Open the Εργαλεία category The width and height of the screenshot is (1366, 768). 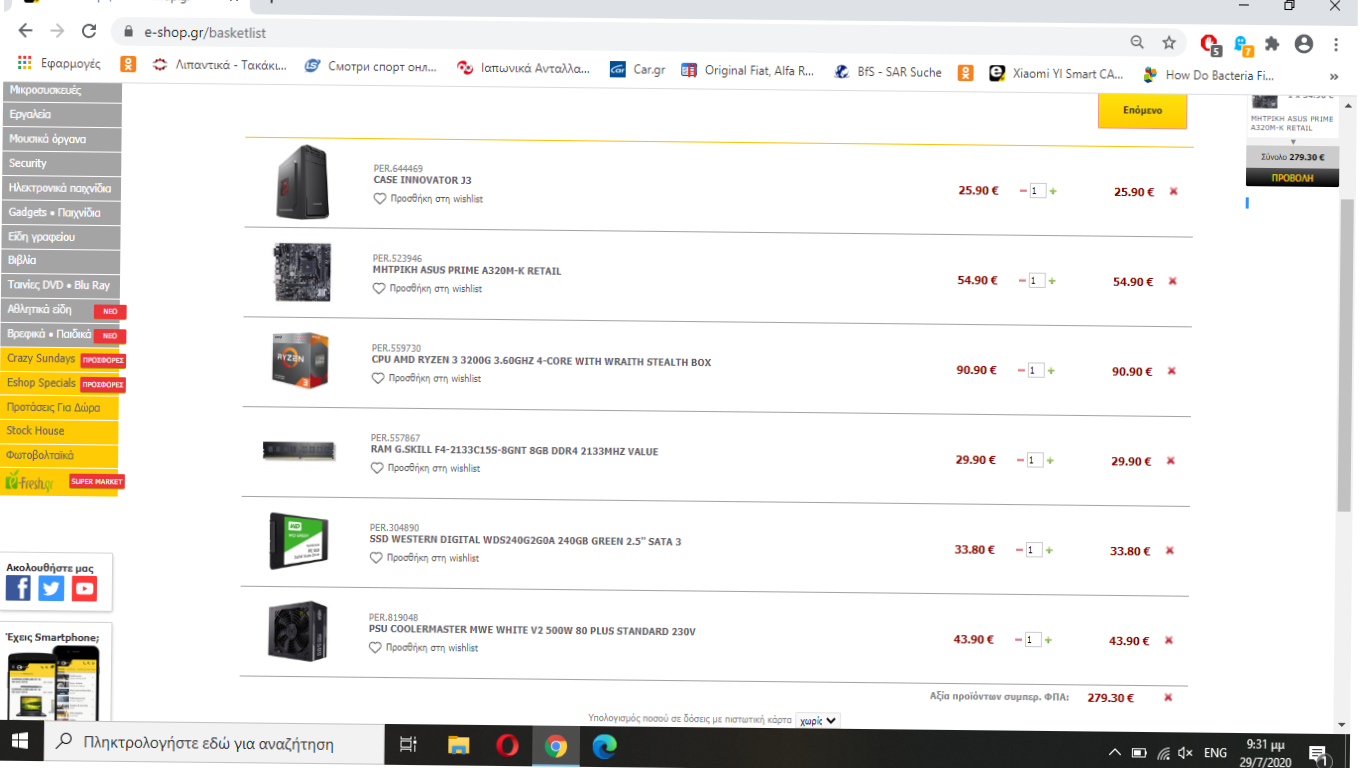click(61, 115)
